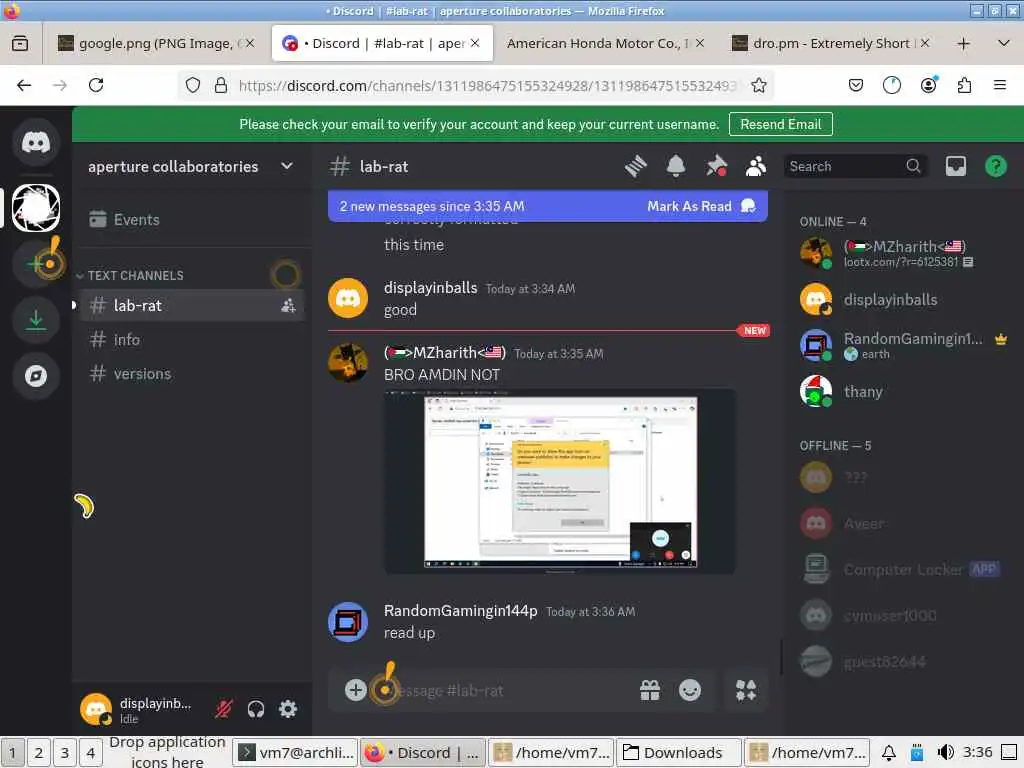Viewport: 1024px width, 768px height.
Task: Open Firefox application hamburger menu
Action: click(1000, 86)
